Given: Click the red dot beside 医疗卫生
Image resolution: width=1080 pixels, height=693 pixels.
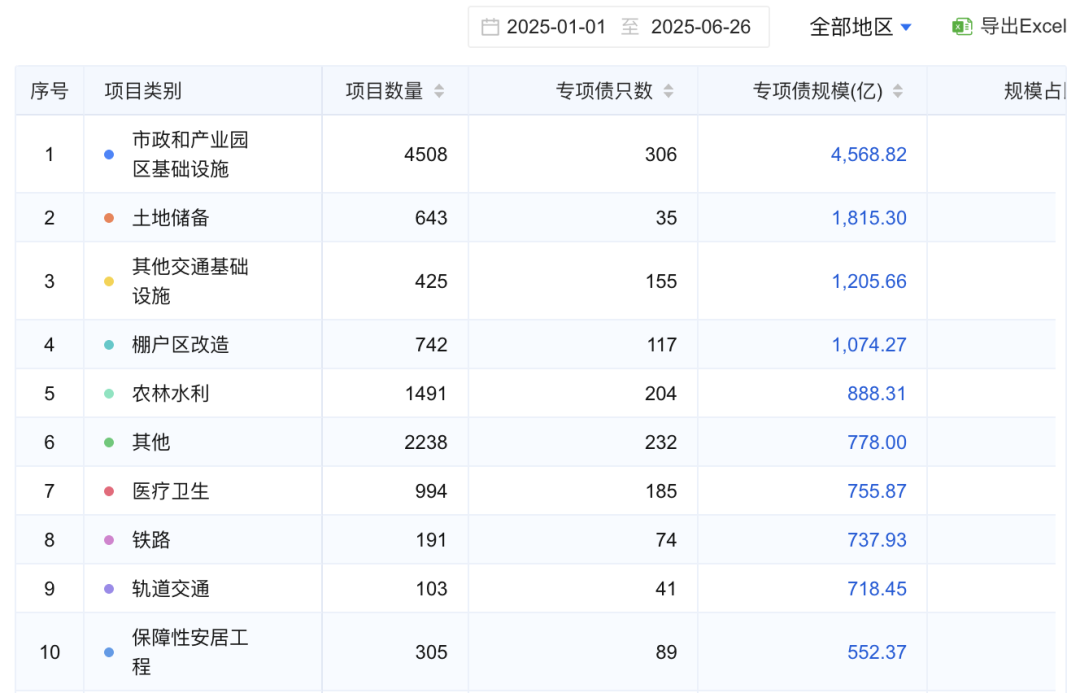Looking at the screenshot, I should pos(109,491).
